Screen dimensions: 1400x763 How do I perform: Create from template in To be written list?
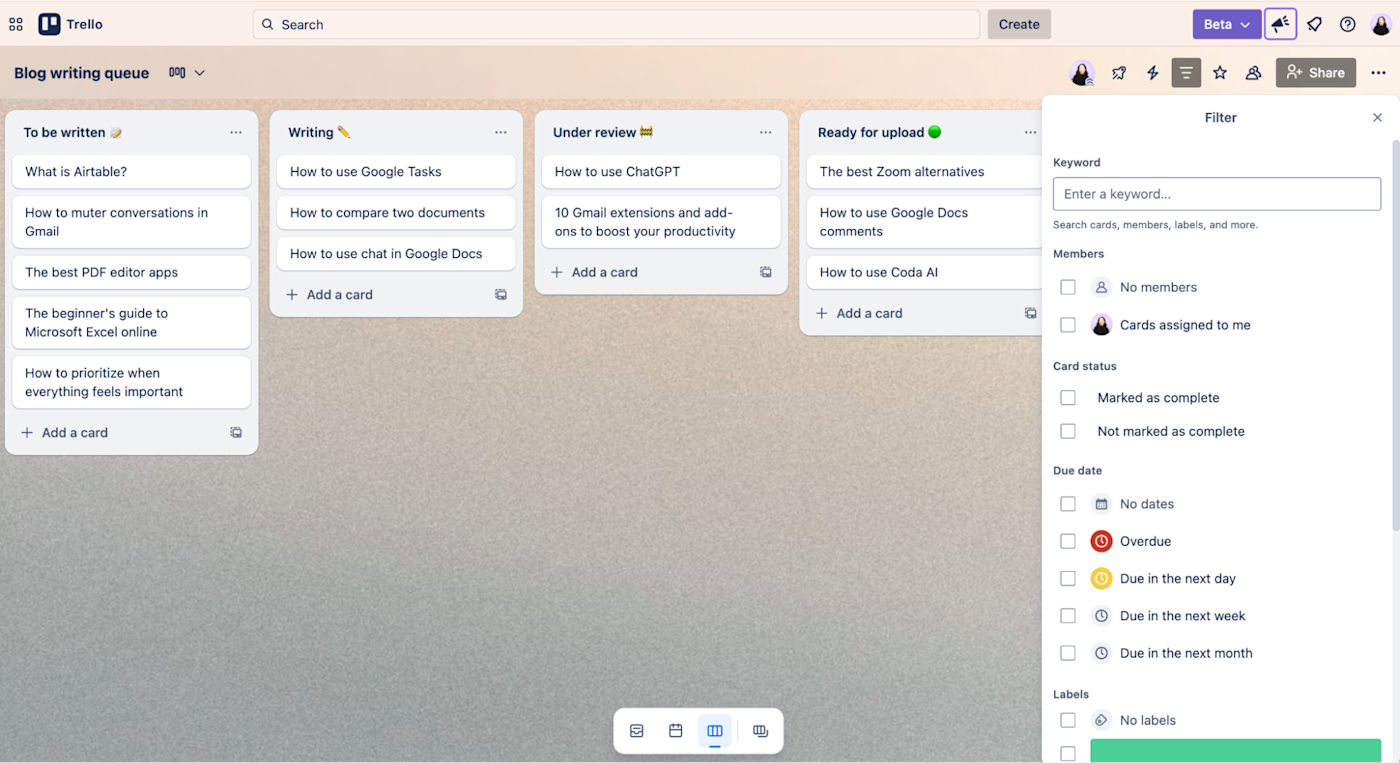pyautogui.click(x=236, y=433)
